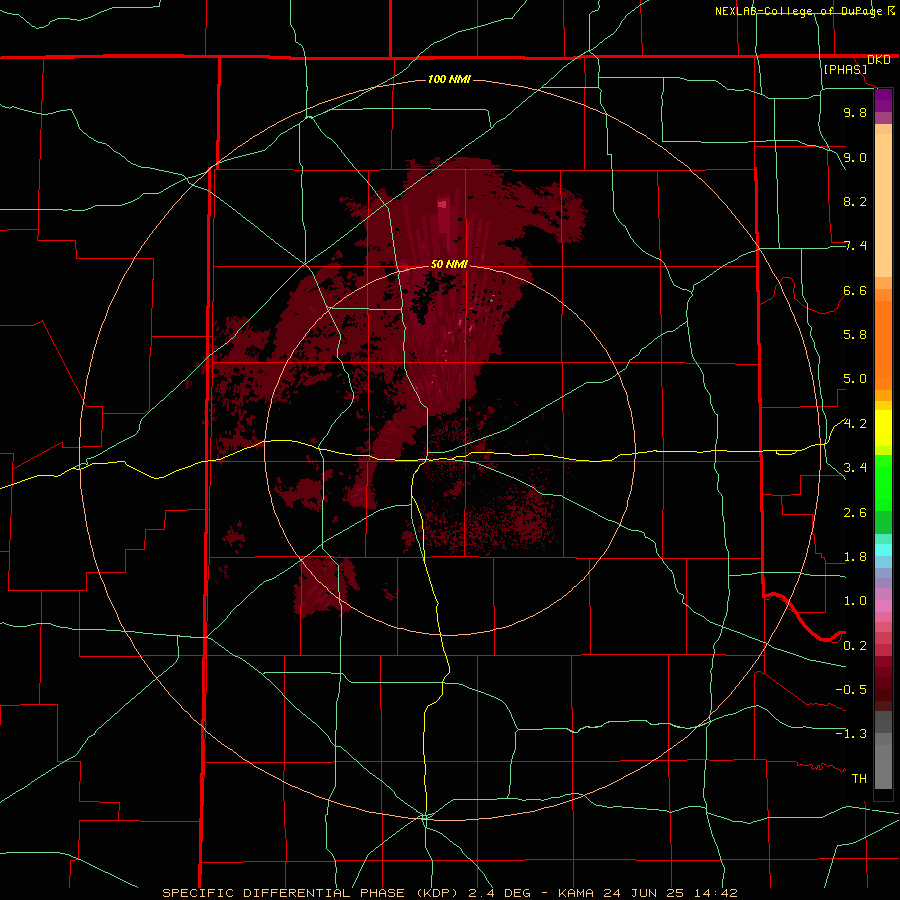Click the 9.0 value on the color scale
The height and width of the screenshot is (900, 900).
coord(855,157)
